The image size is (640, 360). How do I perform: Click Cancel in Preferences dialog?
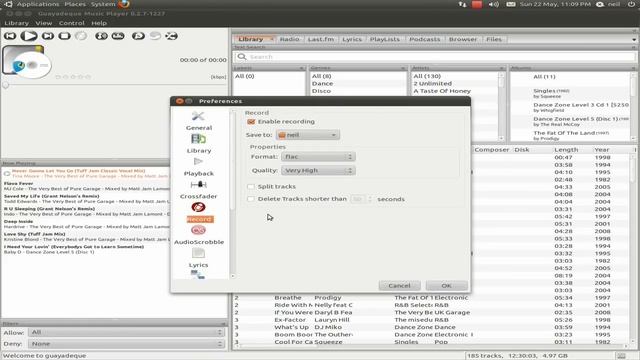click(399, 286)
